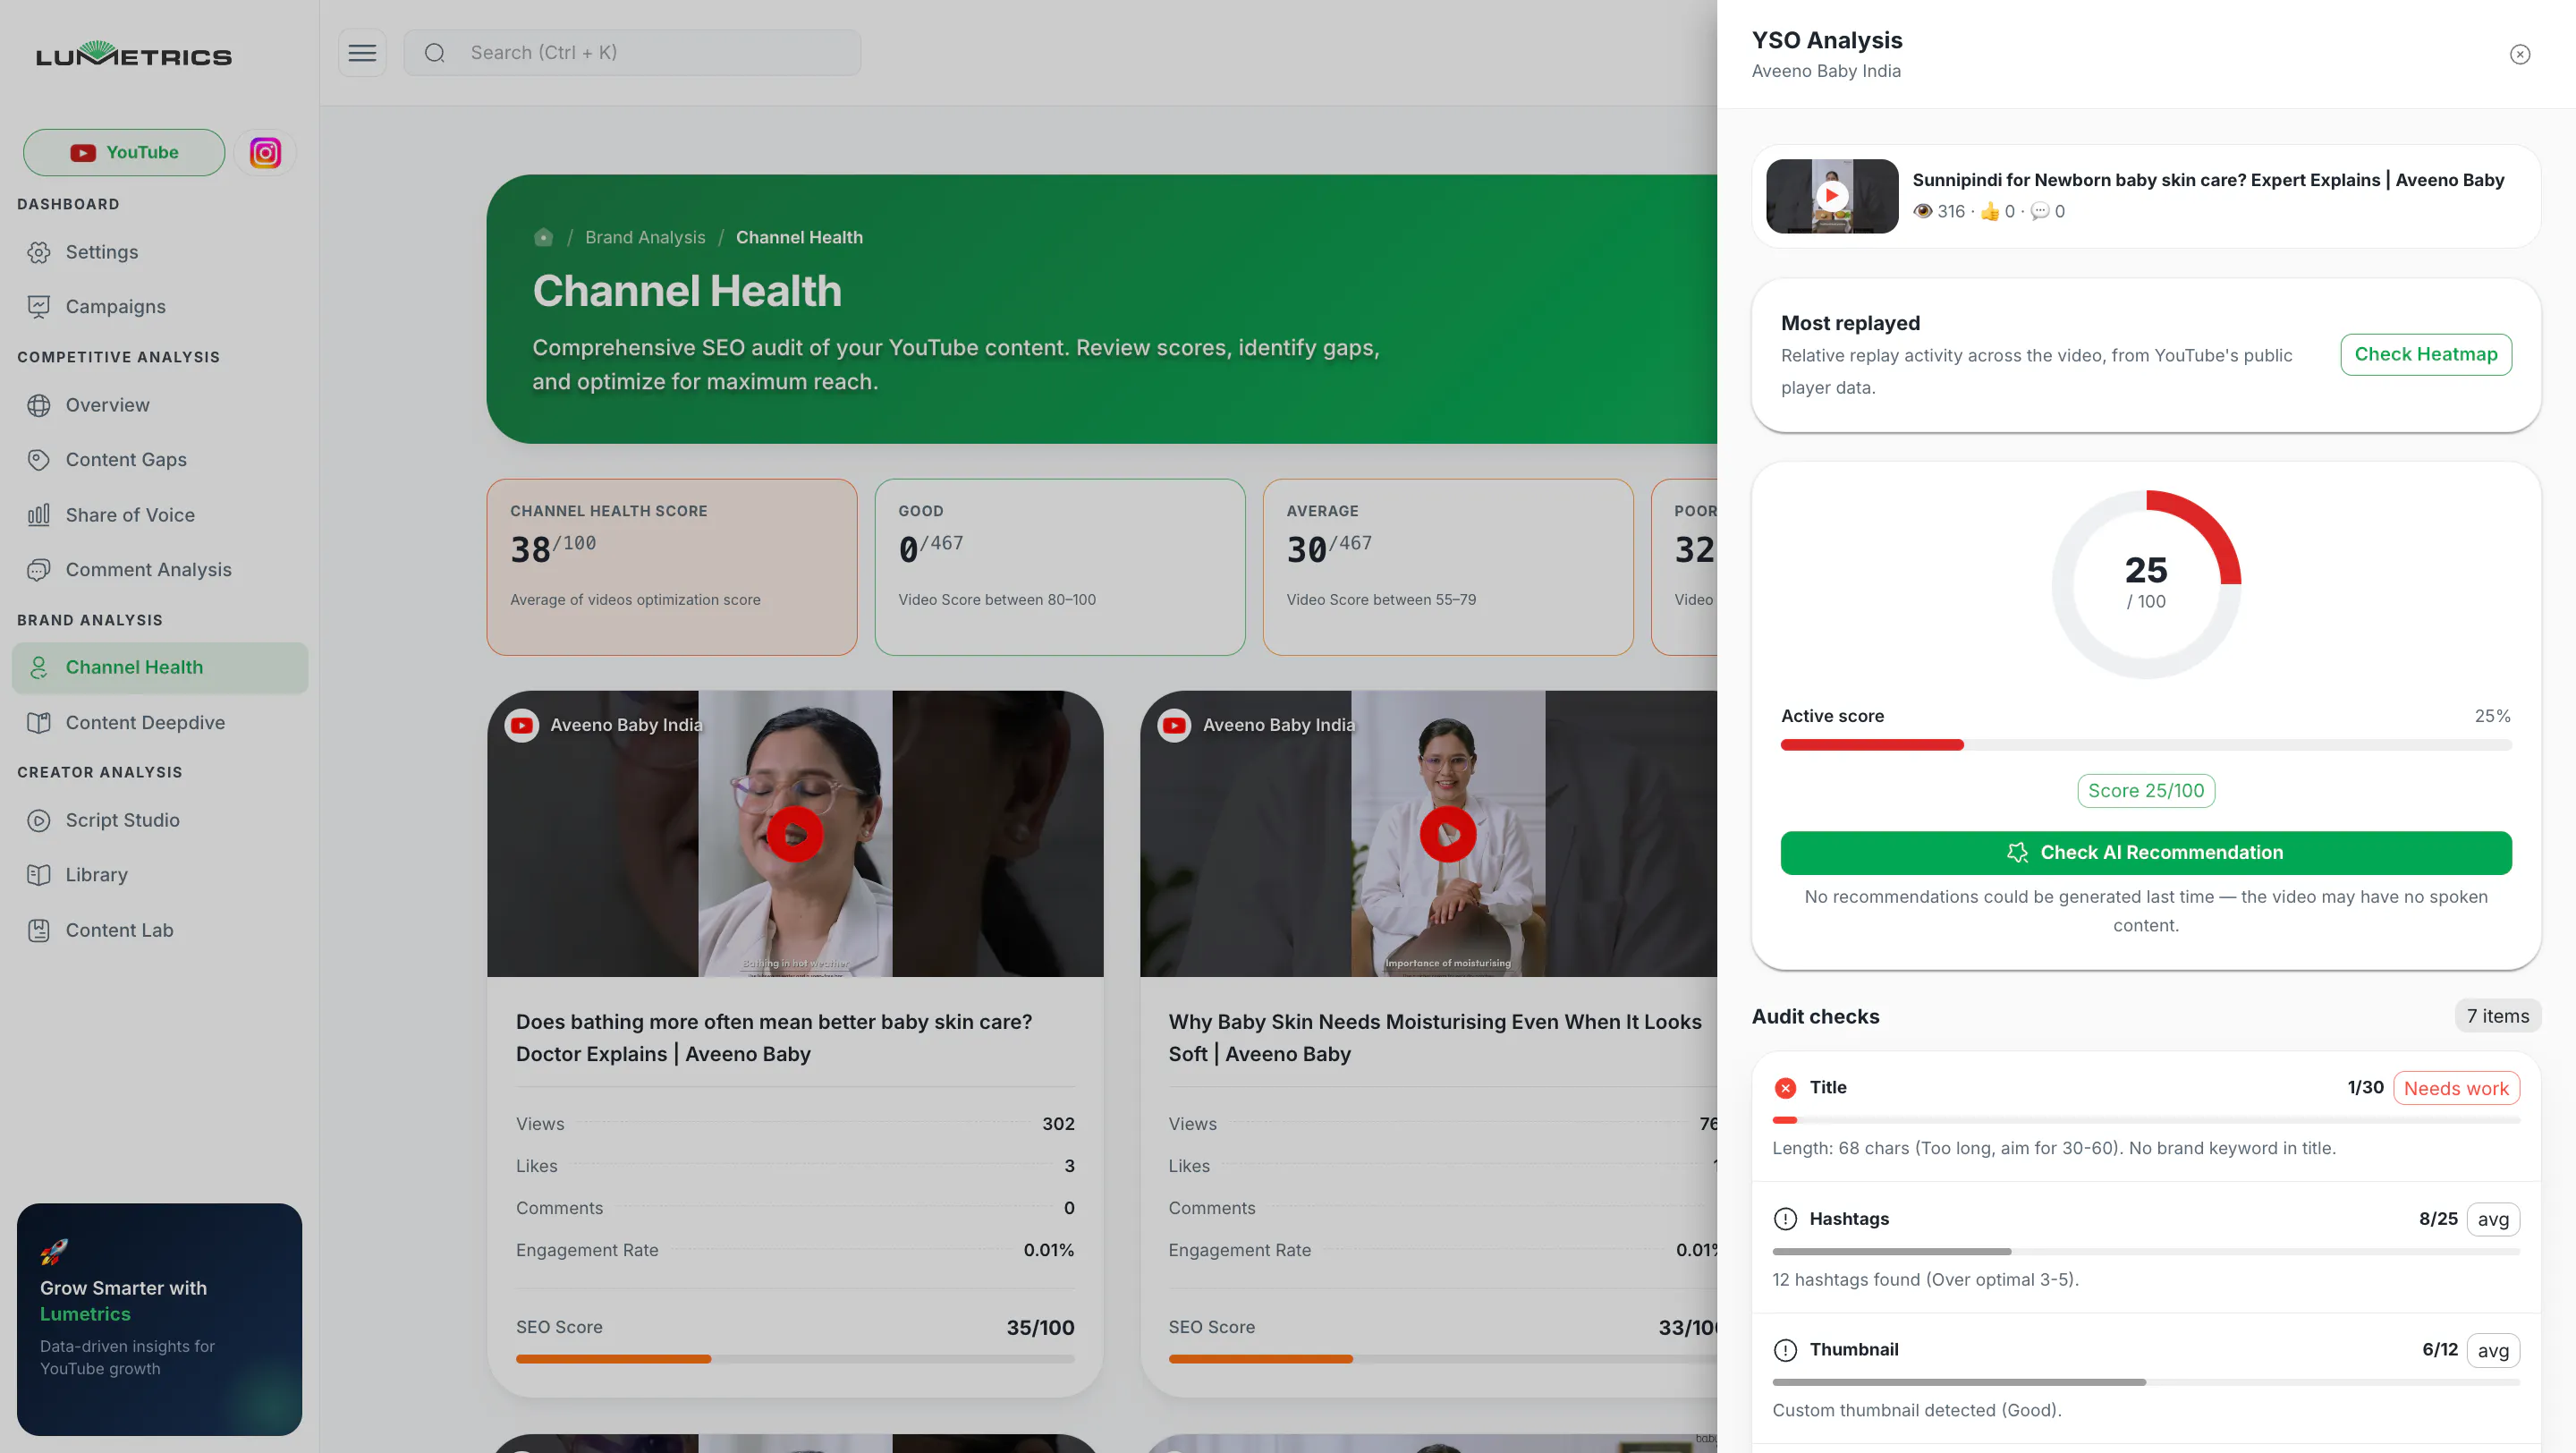Image resolution: width=2576 pixels, height=1453 pixels.
Task: Click the Title audit progress bar
Action: click(x=2145, y=1120)
